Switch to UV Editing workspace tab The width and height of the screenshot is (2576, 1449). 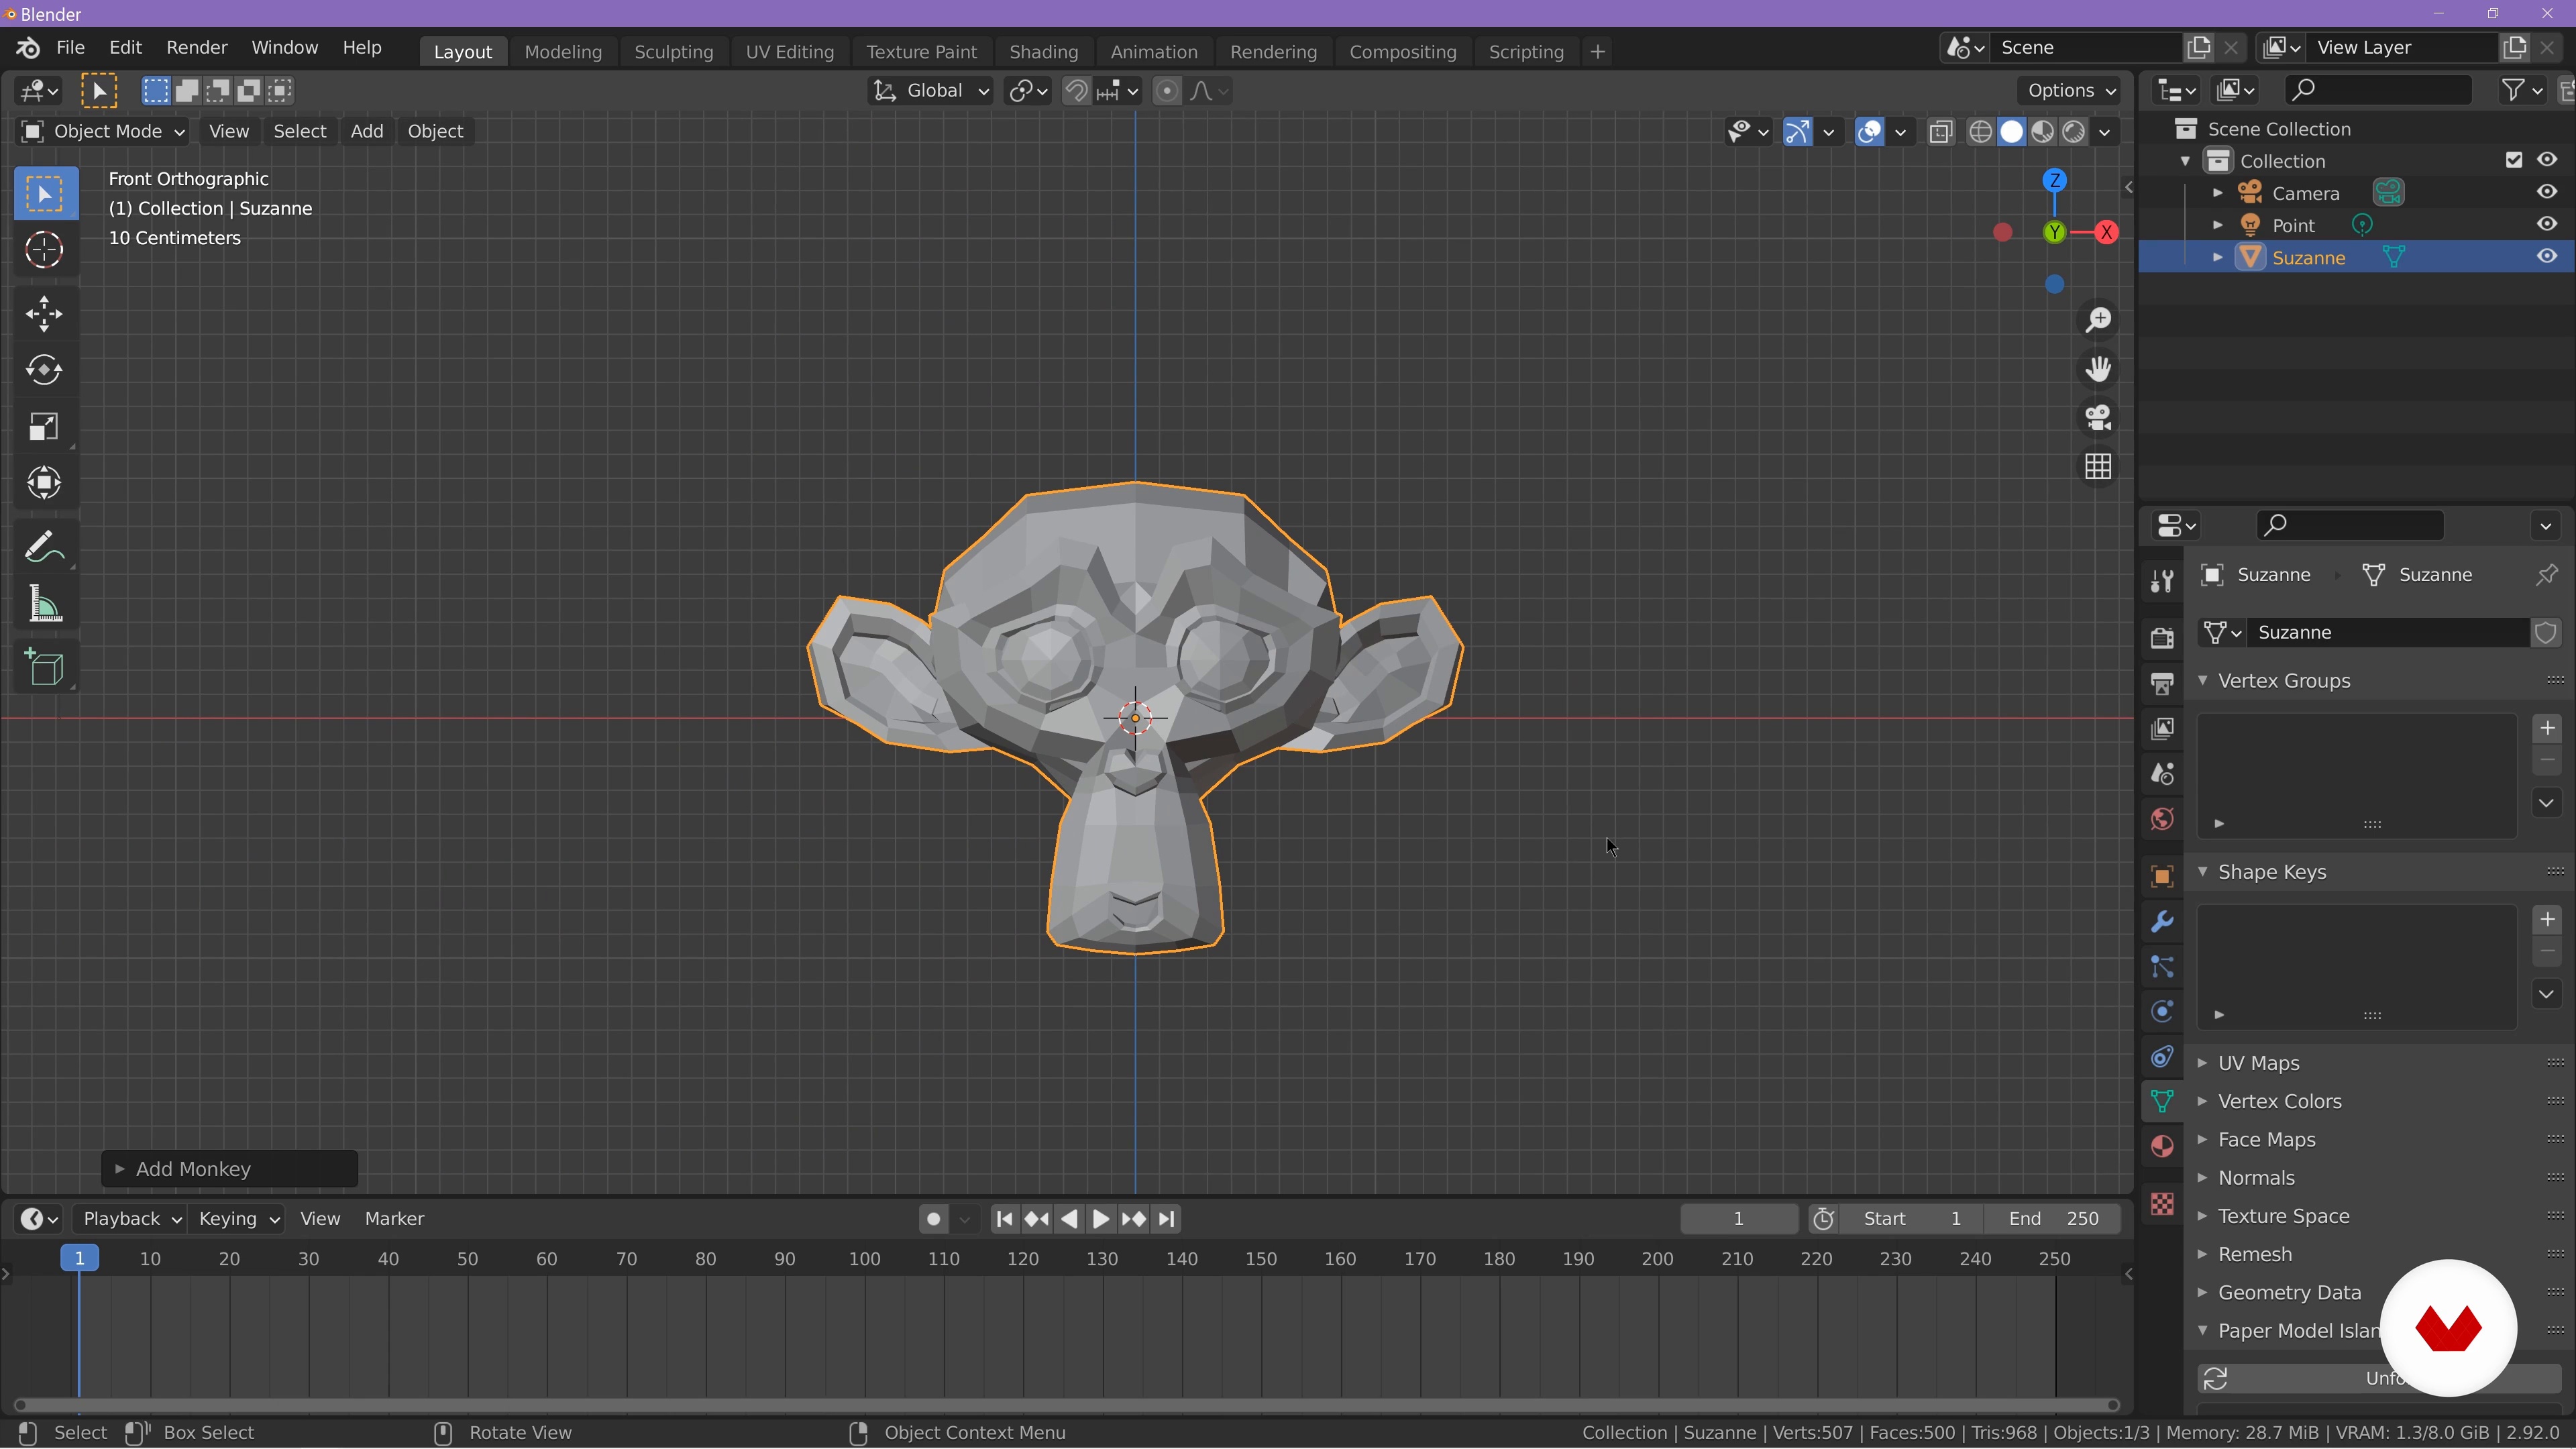[x=790, y=52]
